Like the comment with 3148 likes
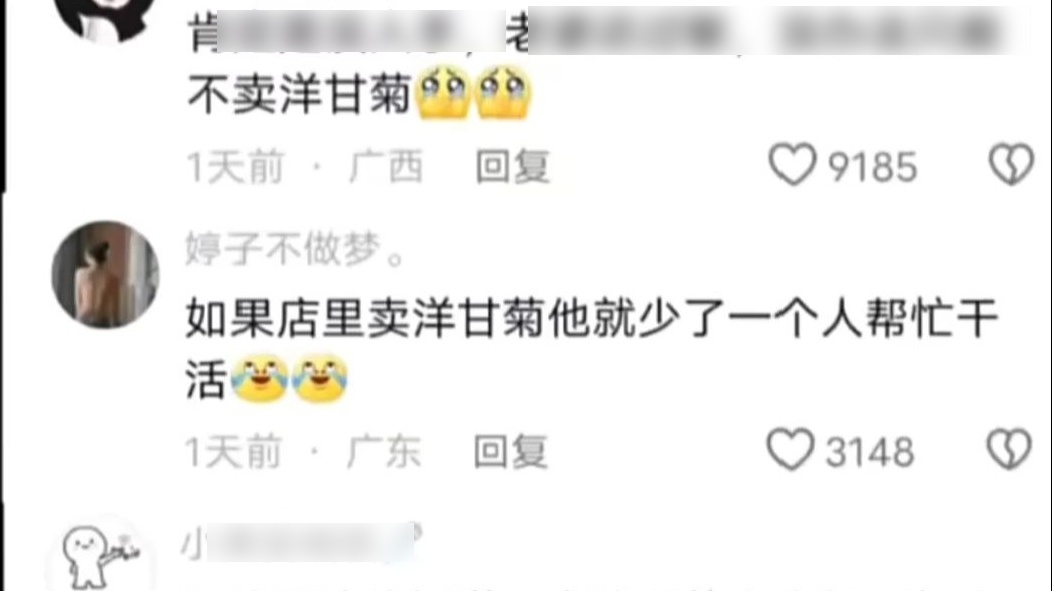Image resolution: width=1052 pixels, height=591 pixels. pos(790,449)
